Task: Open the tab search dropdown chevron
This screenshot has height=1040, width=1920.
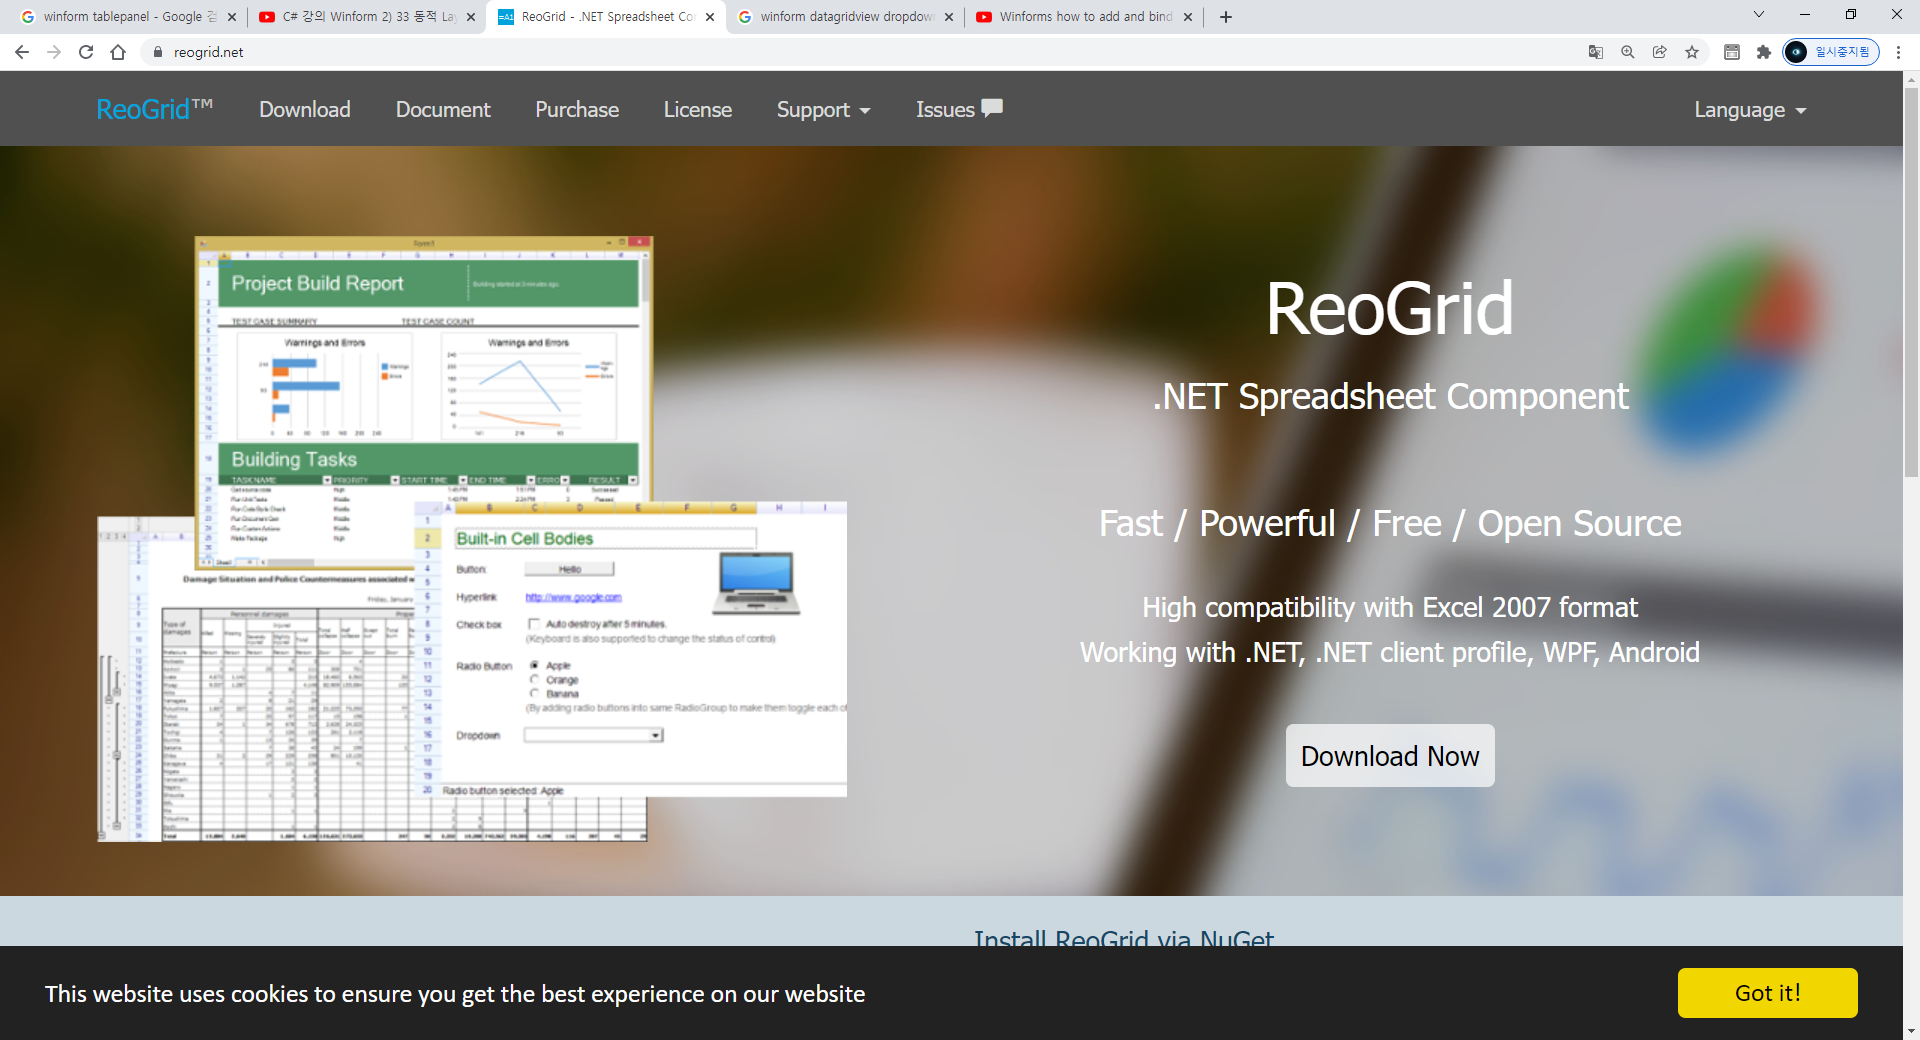Action: tap(1759, 15)
